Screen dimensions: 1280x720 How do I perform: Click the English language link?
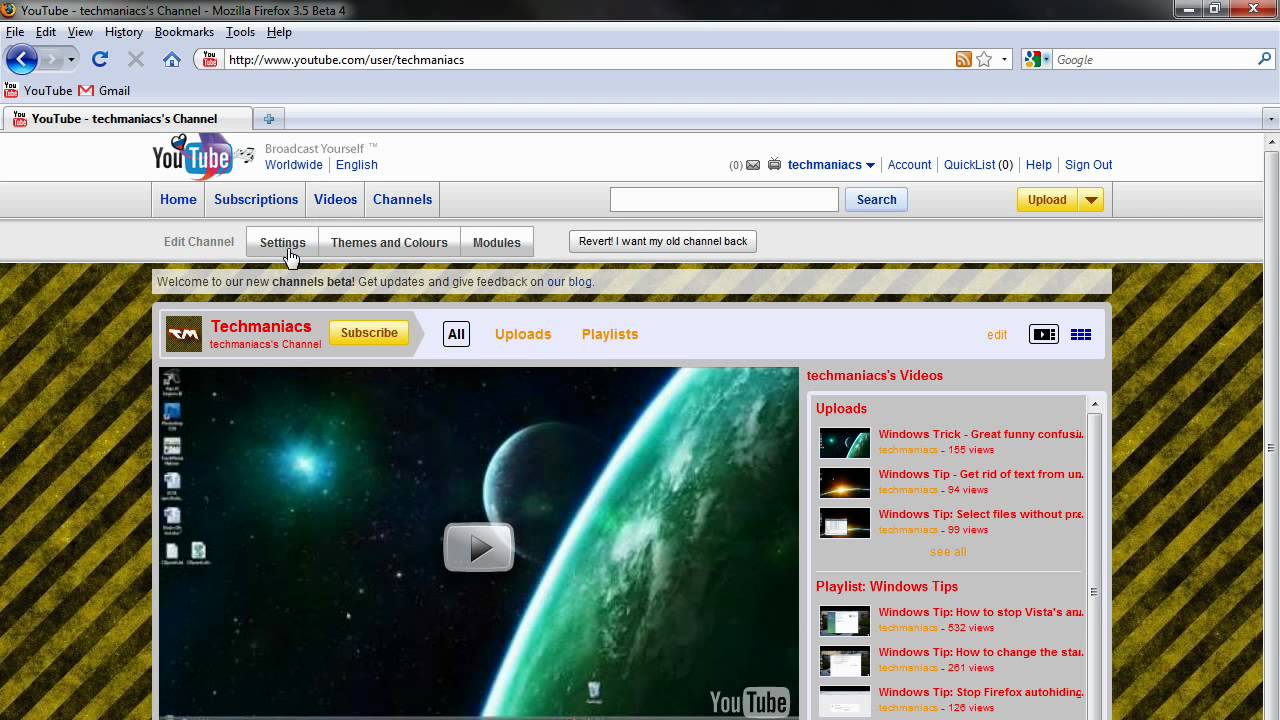pos(357,165)
